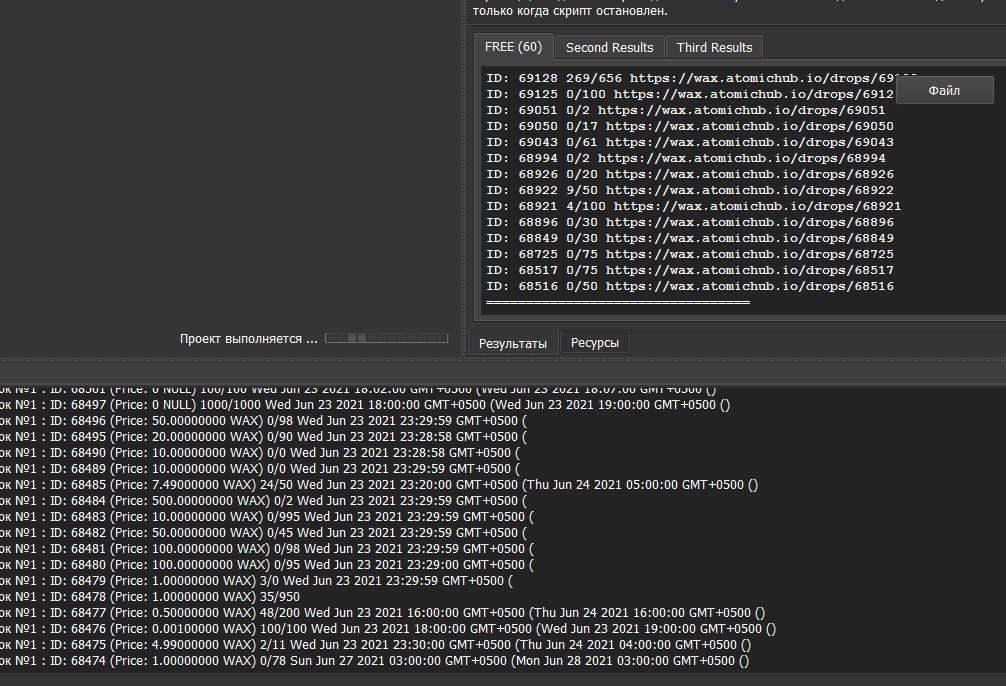Click the result line ID: 68994 0/2
Image resolution: width=1006 pixels, height=686 pixels.
pyautogui.click(x=685, y=159)
